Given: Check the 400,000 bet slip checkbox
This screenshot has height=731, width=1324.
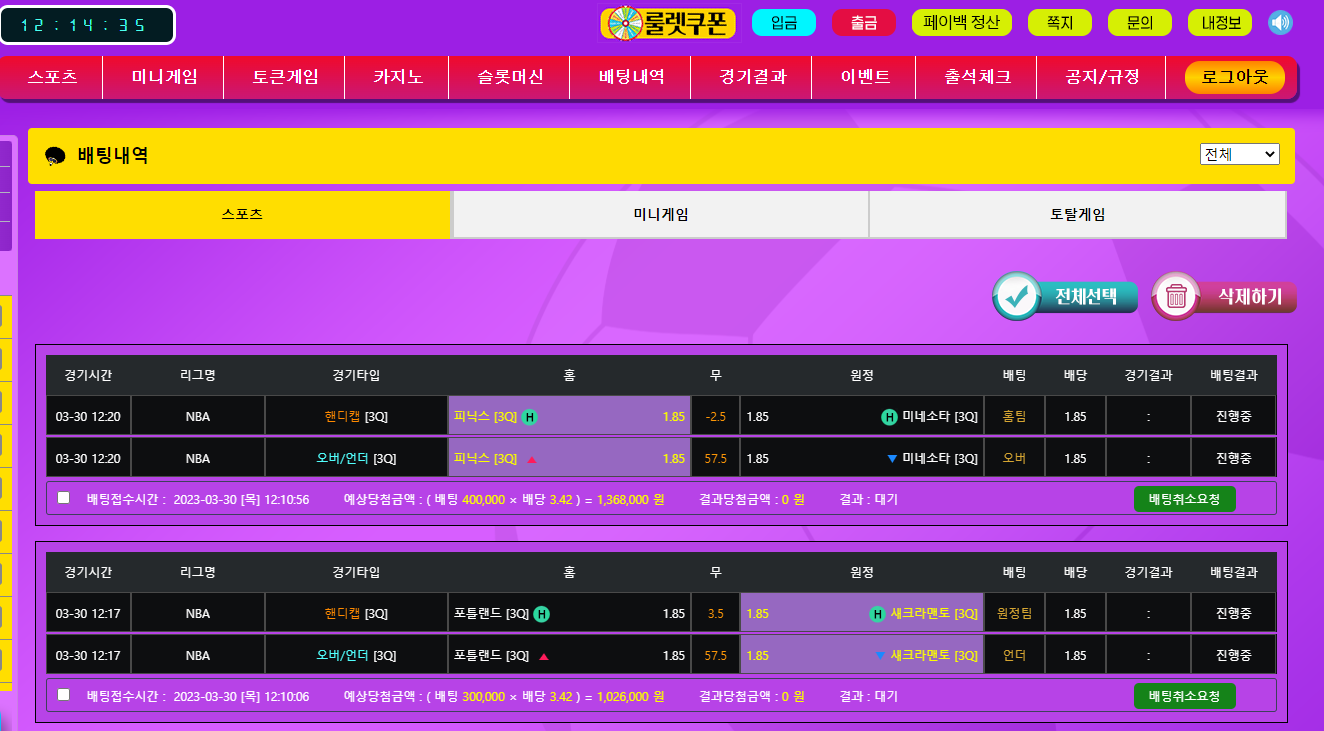Looking at the screenshot, I should (x=64, y=498).
